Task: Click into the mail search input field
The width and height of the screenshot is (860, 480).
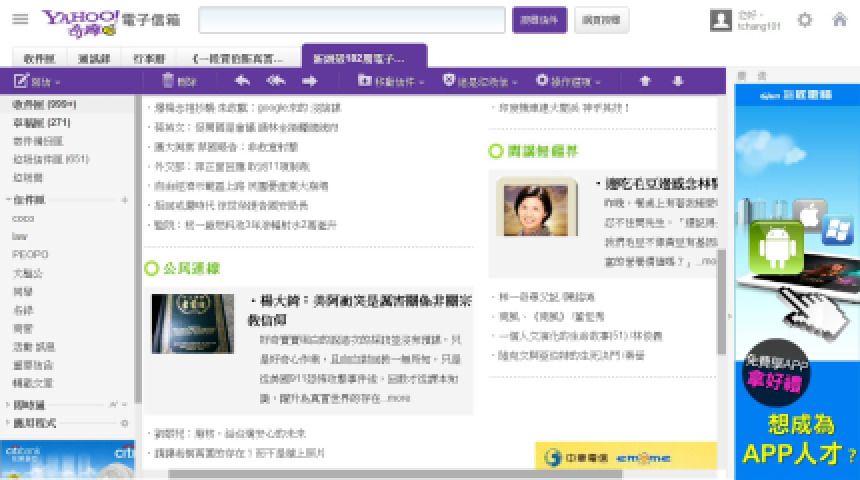Action: point(351,20)
